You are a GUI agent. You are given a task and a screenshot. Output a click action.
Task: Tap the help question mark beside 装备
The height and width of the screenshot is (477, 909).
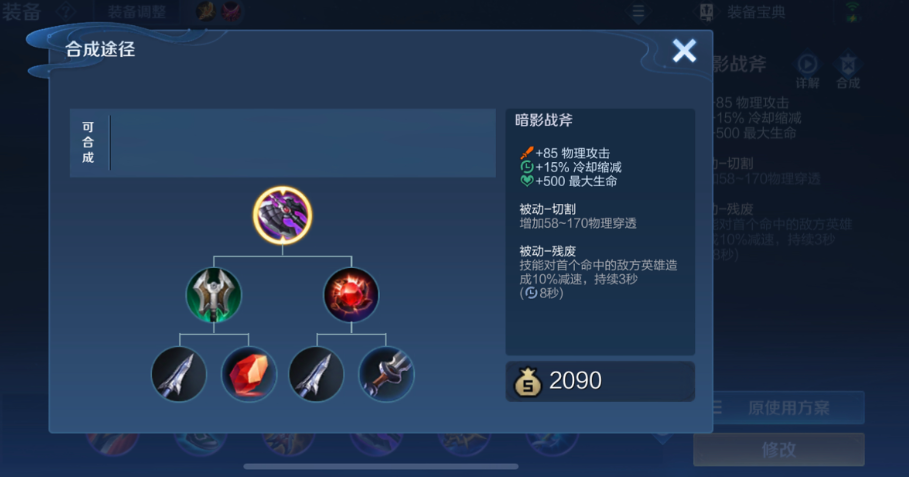(x=66, y=12)
